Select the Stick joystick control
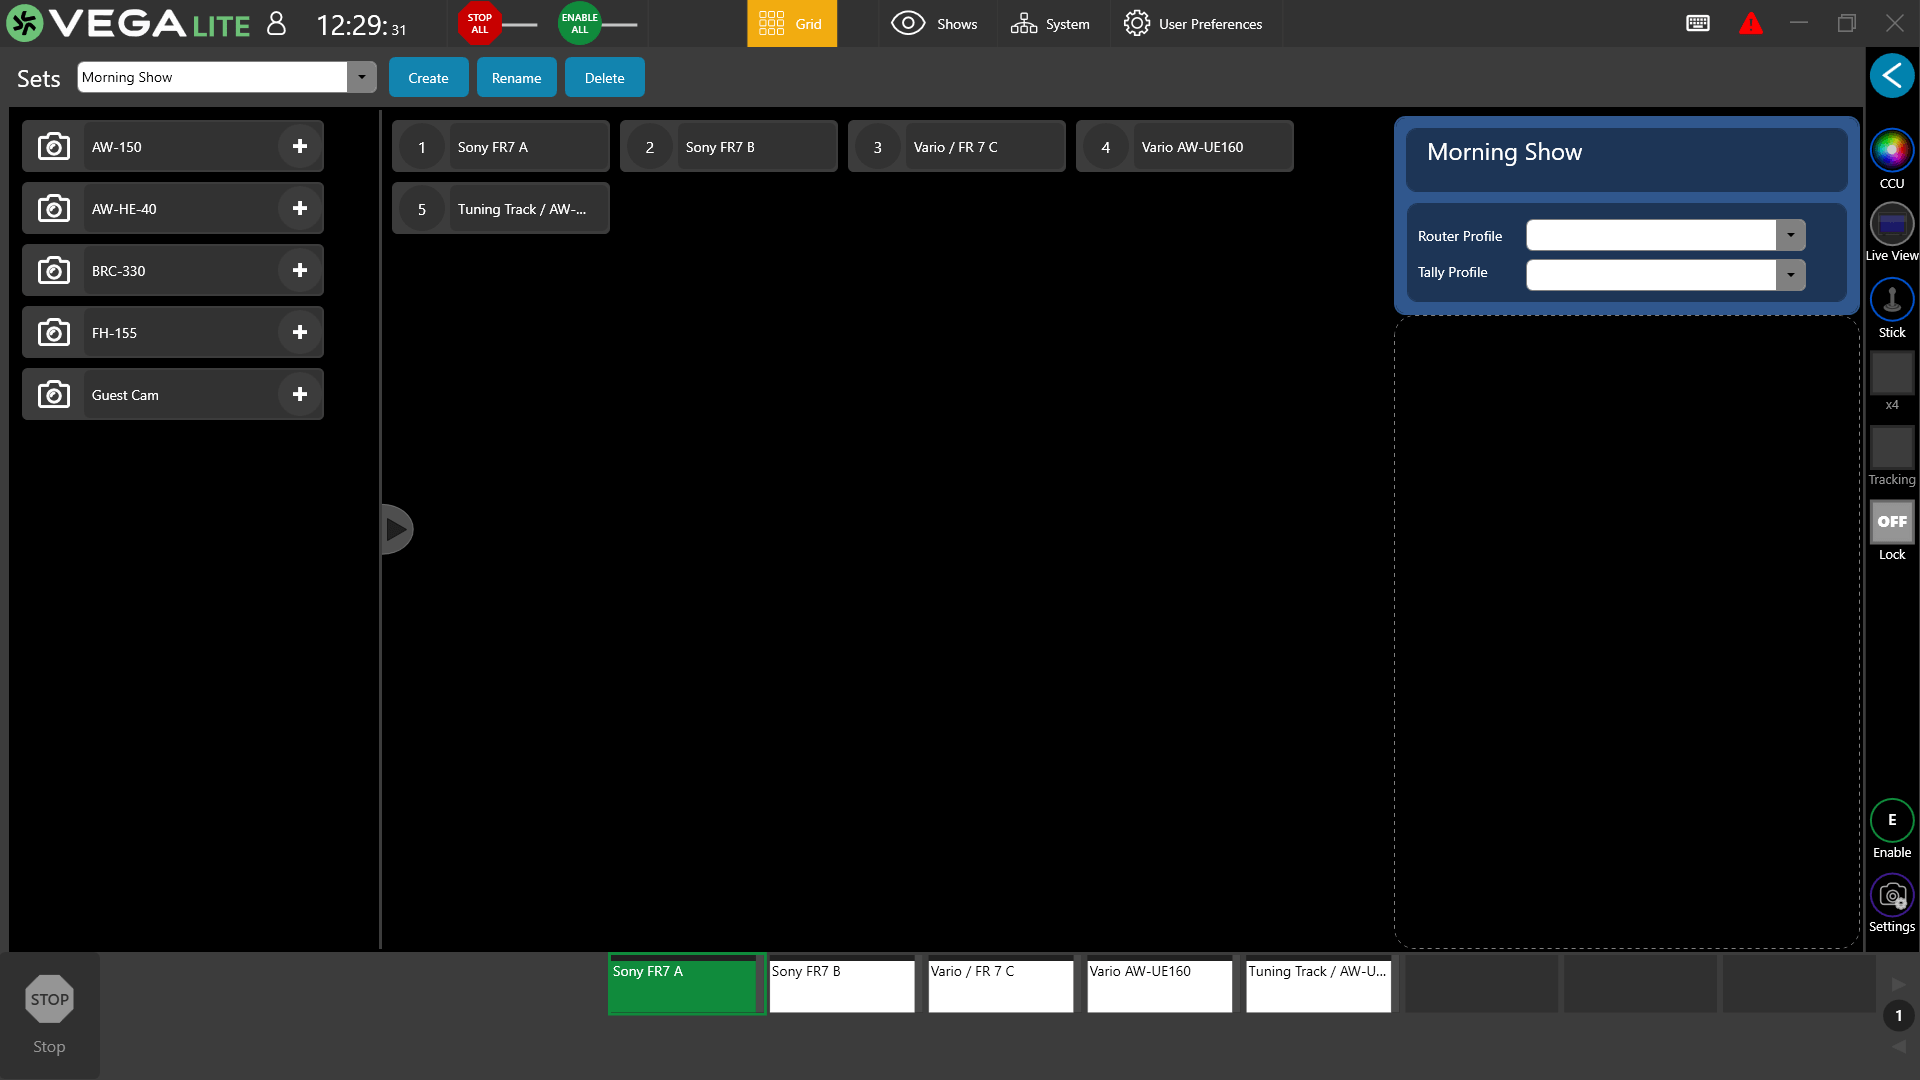This screenshot has width=1920, height=1080. click(1892, 299)
